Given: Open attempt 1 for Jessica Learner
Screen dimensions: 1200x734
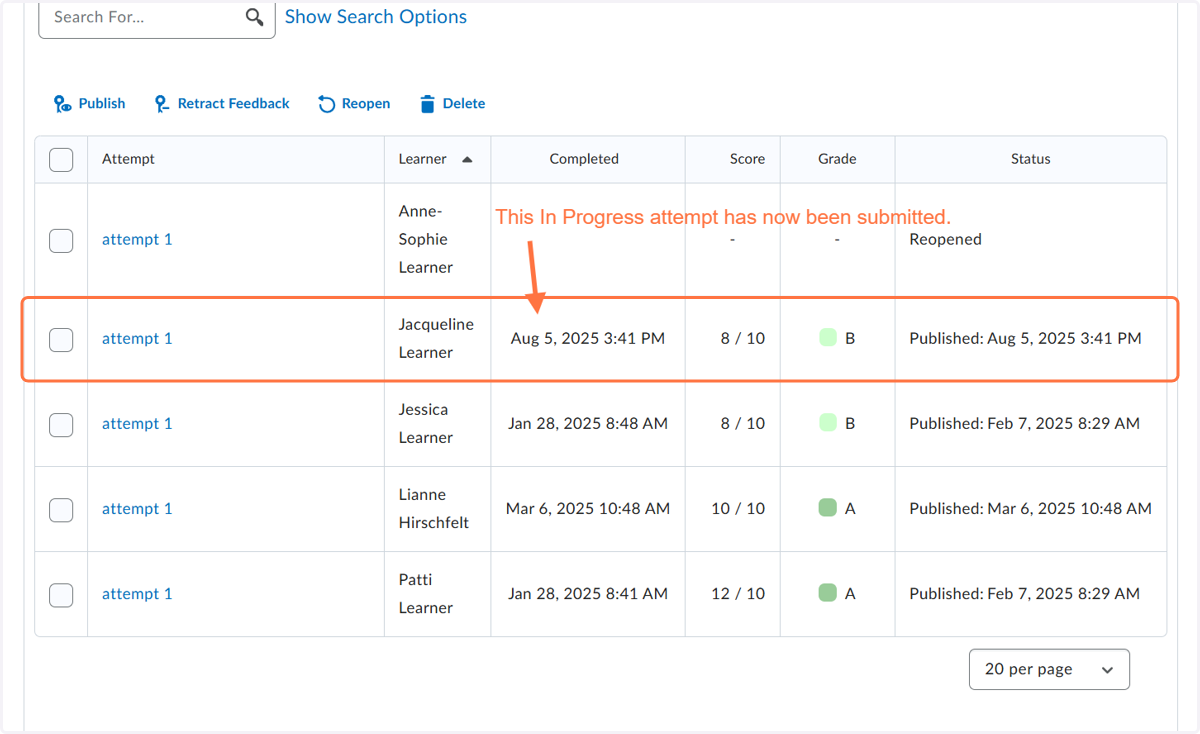Looking at the screenshot, I should pyautogui.click(x=137, y=424).
